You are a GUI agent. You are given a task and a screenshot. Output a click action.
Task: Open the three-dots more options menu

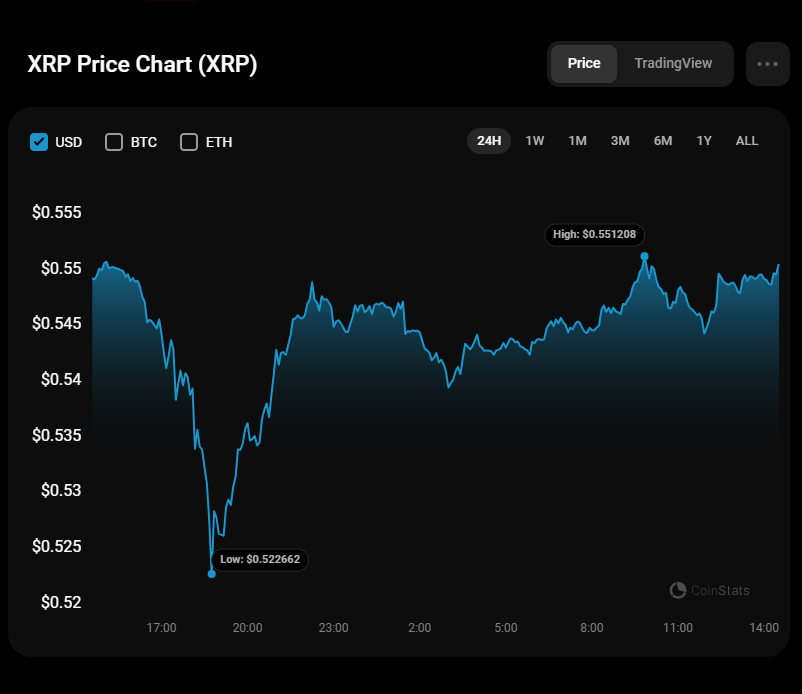click(767, 64)
